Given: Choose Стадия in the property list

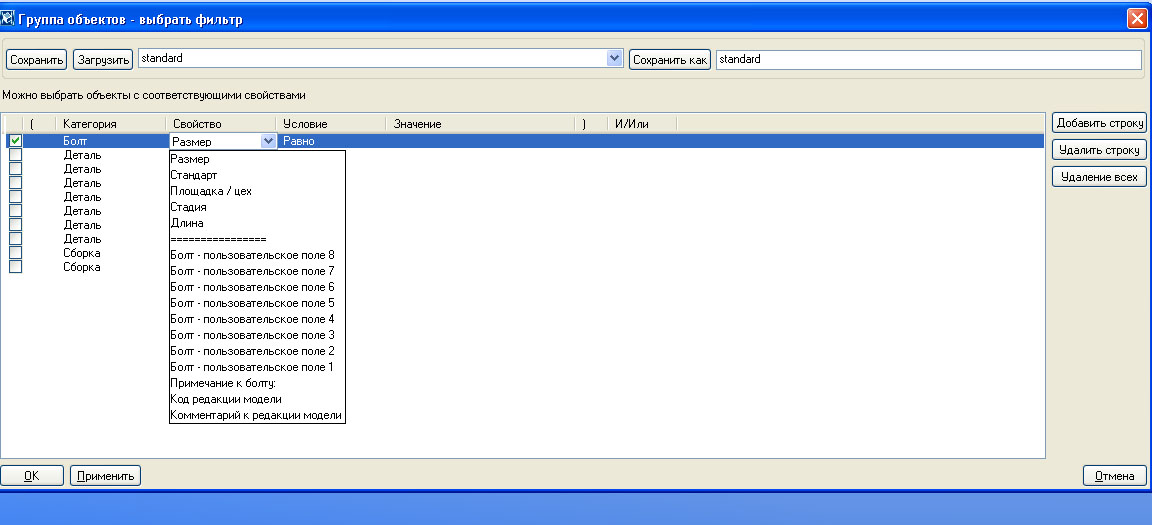Looking at the screenshot, I should pyautogui.click(x=257, y=207).
